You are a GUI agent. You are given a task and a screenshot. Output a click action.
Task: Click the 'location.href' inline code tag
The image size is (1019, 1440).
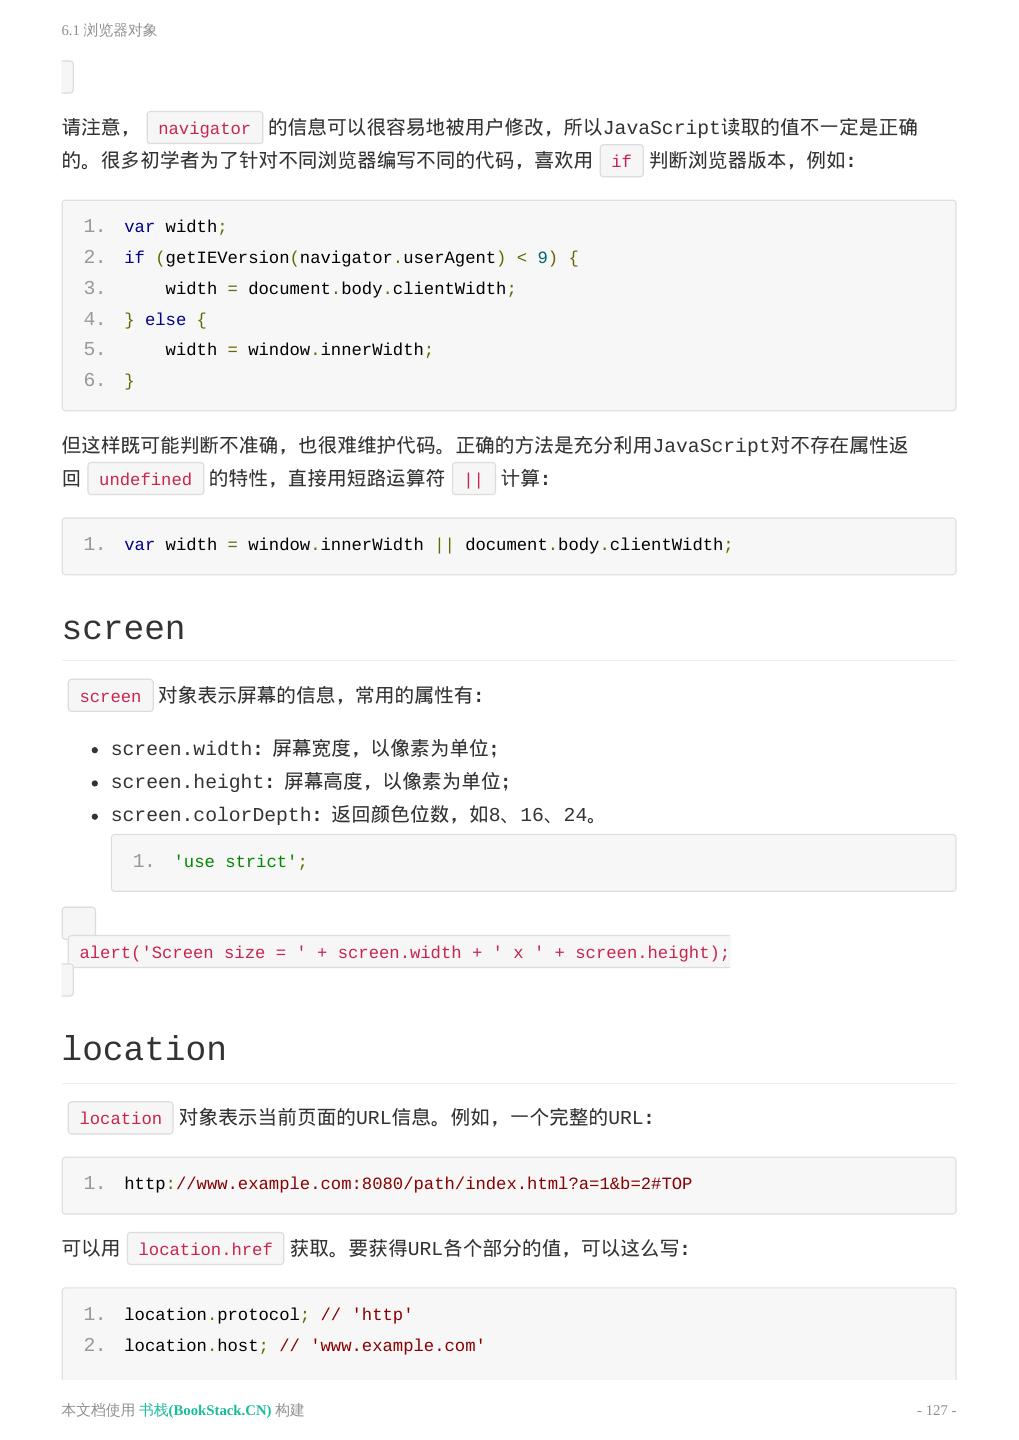[205, 1249]
